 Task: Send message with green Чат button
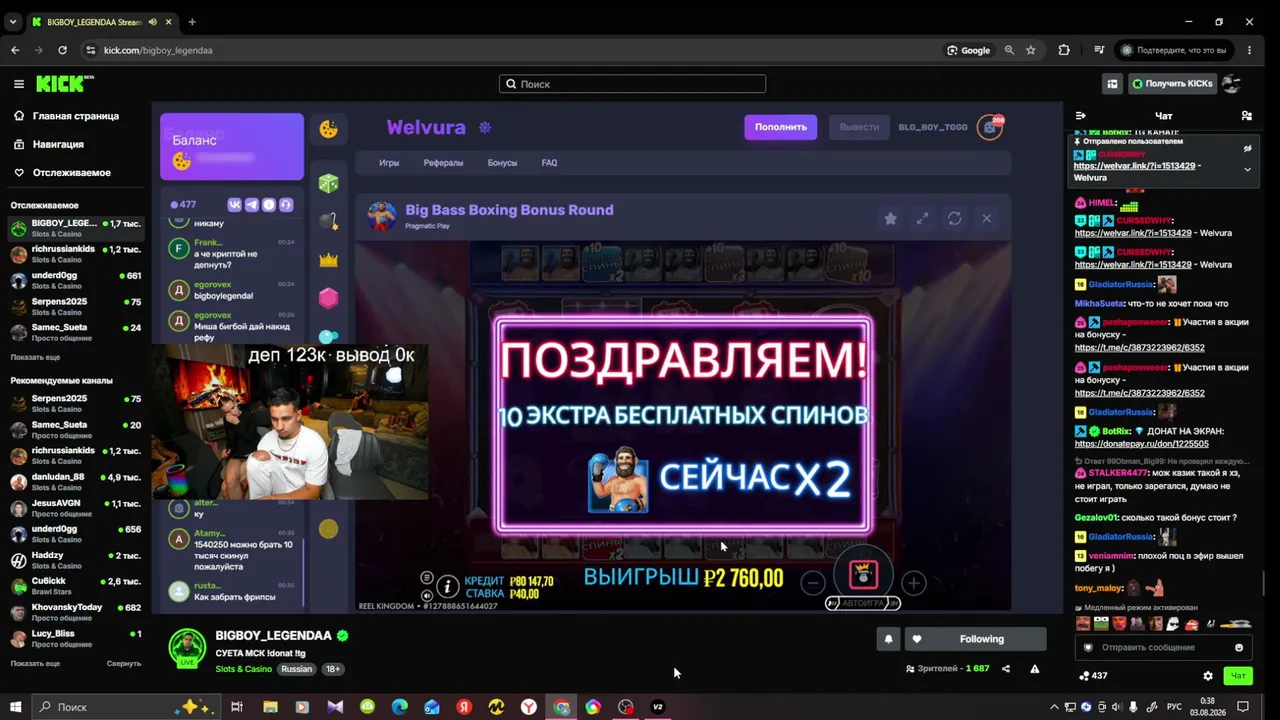tap(1238, 676)
